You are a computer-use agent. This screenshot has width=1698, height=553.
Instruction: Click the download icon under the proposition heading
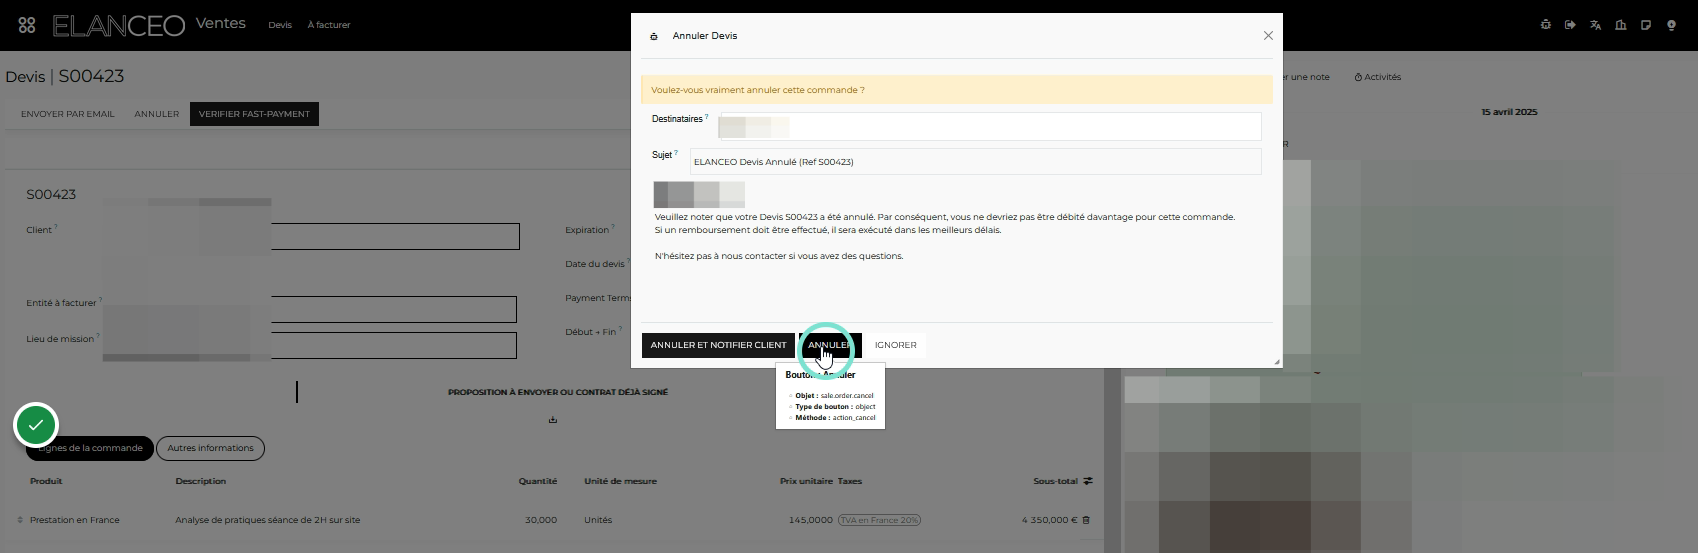click(x=553, y=420)
